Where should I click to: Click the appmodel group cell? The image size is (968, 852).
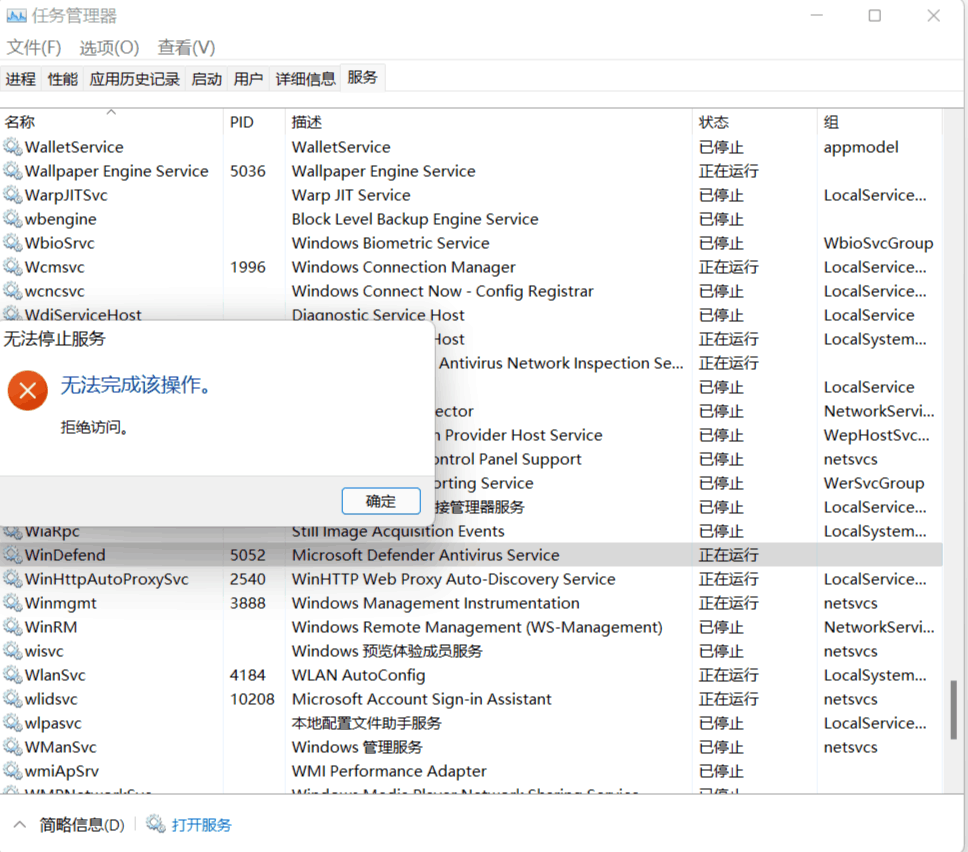(861, 147)
